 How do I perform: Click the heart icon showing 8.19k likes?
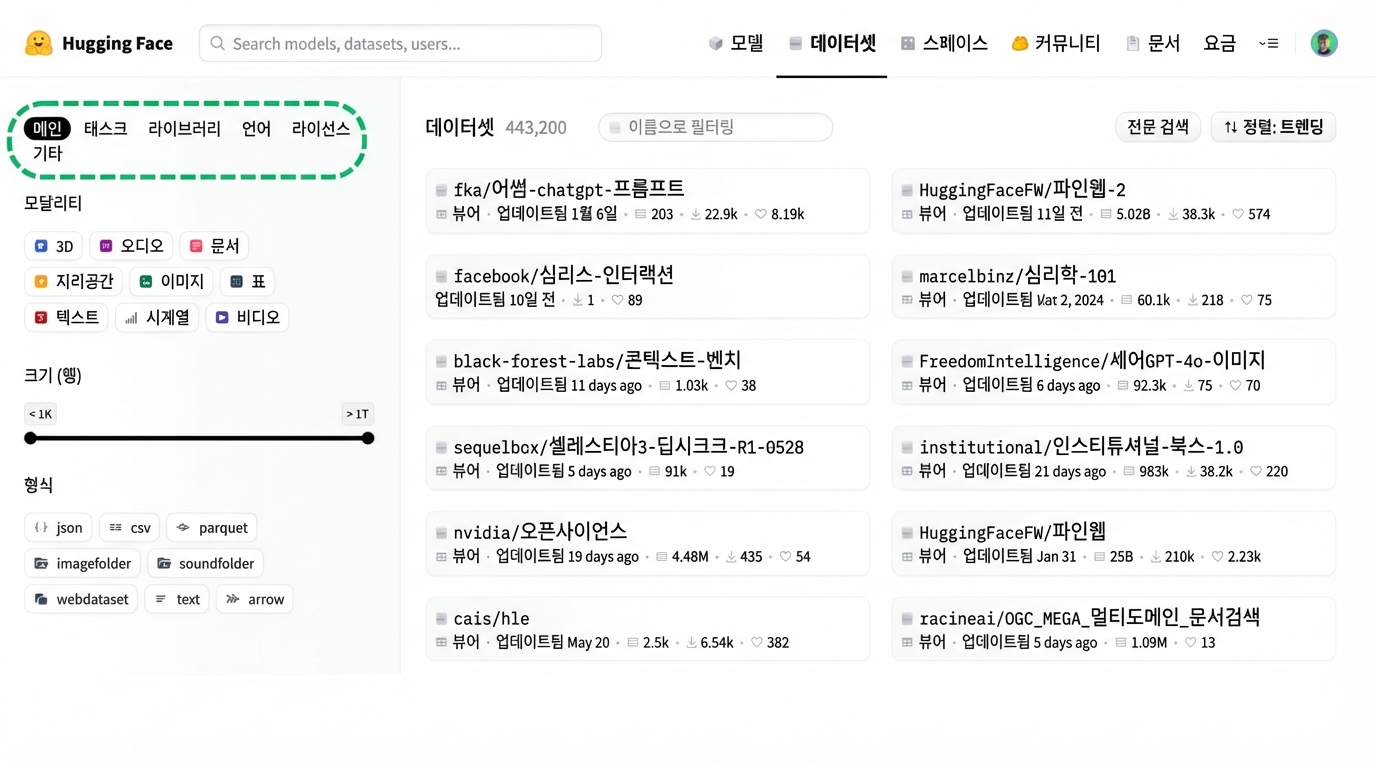[x=760, y=214]
